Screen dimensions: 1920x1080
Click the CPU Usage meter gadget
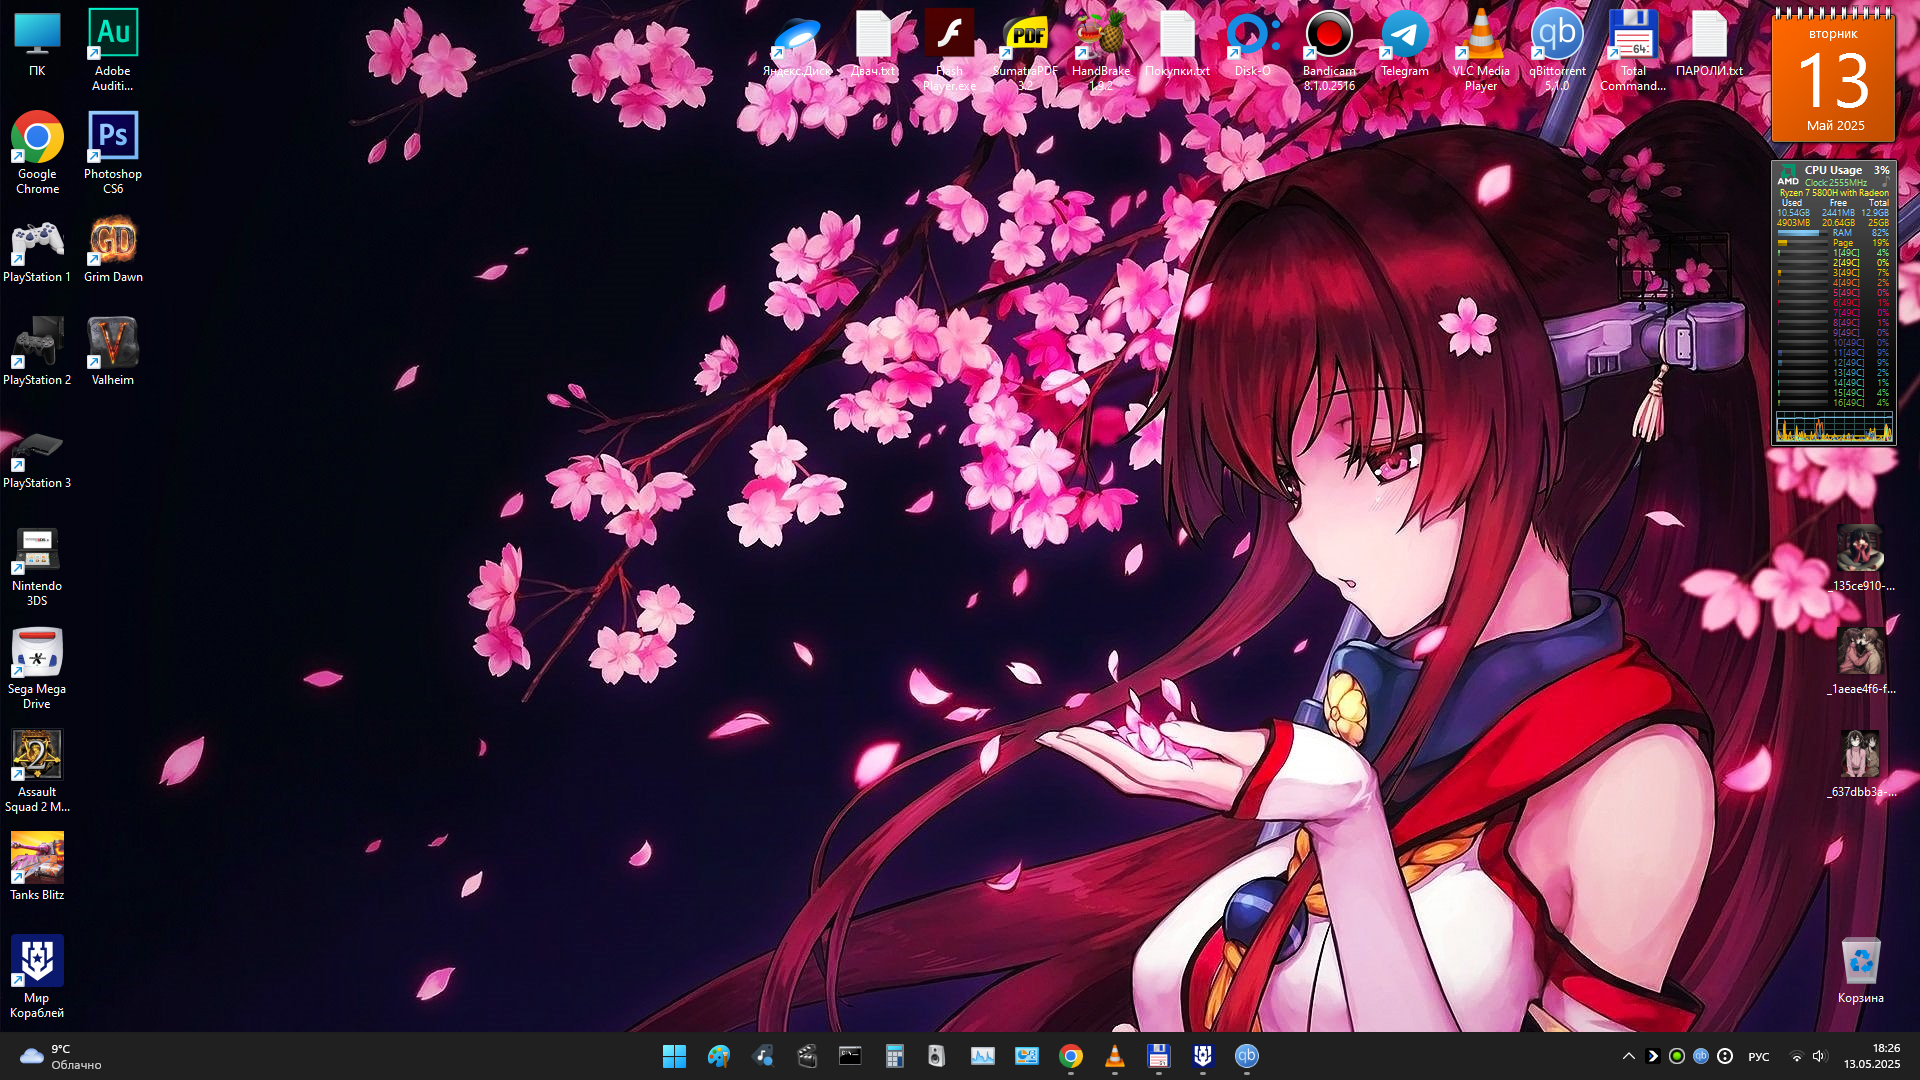coord(1833,303)
